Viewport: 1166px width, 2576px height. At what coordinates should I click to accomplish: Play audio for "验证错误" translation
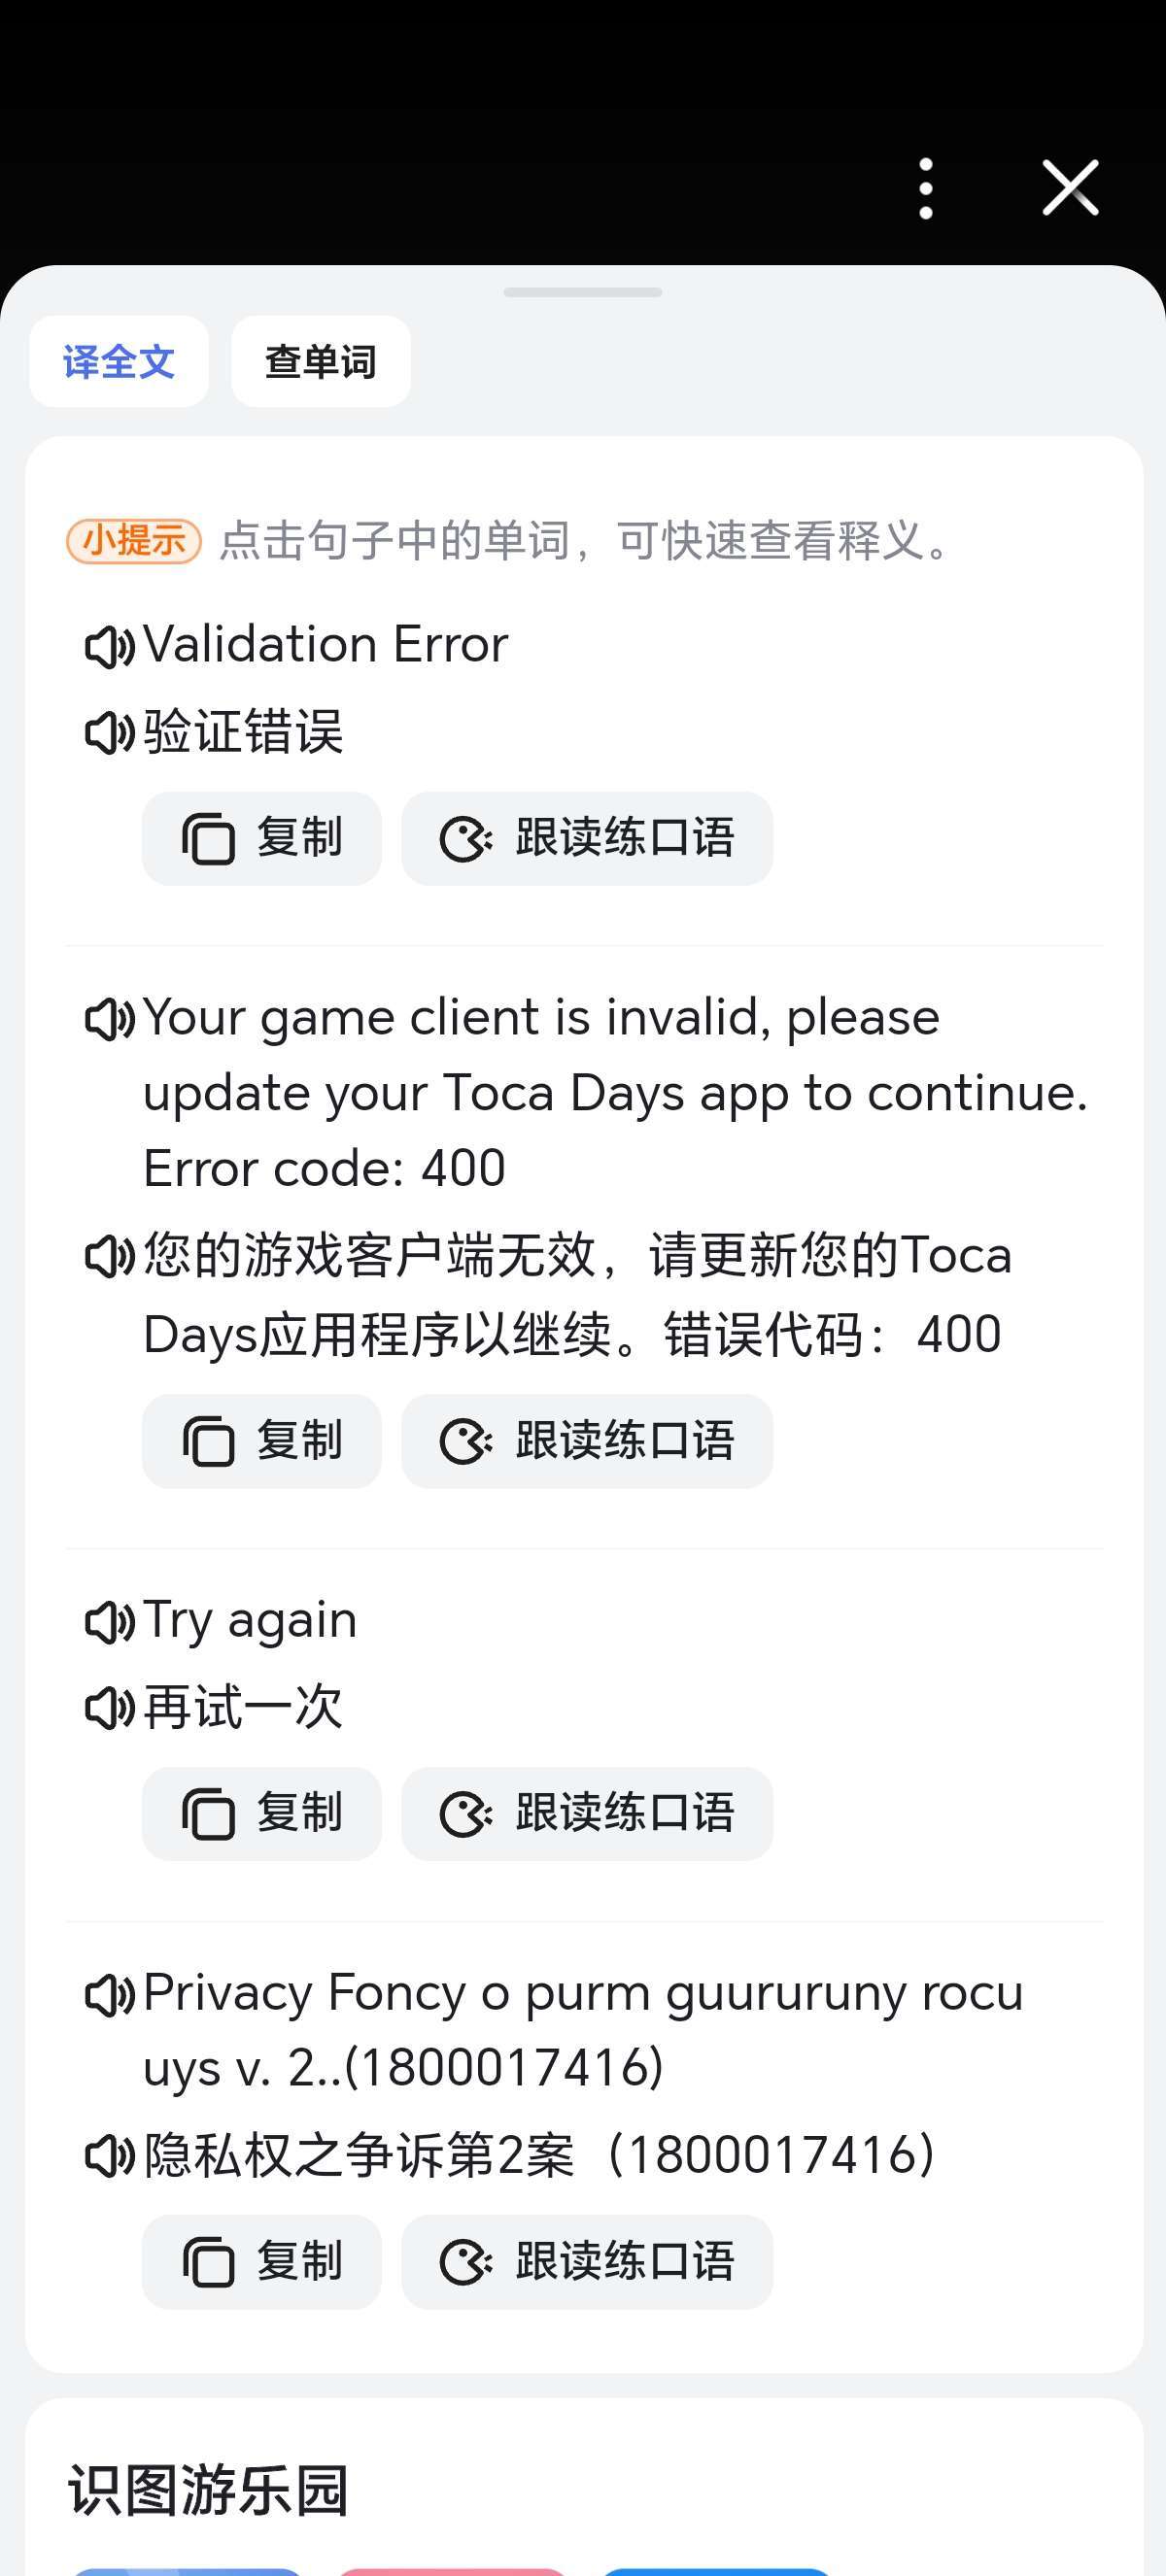[109, 733]
